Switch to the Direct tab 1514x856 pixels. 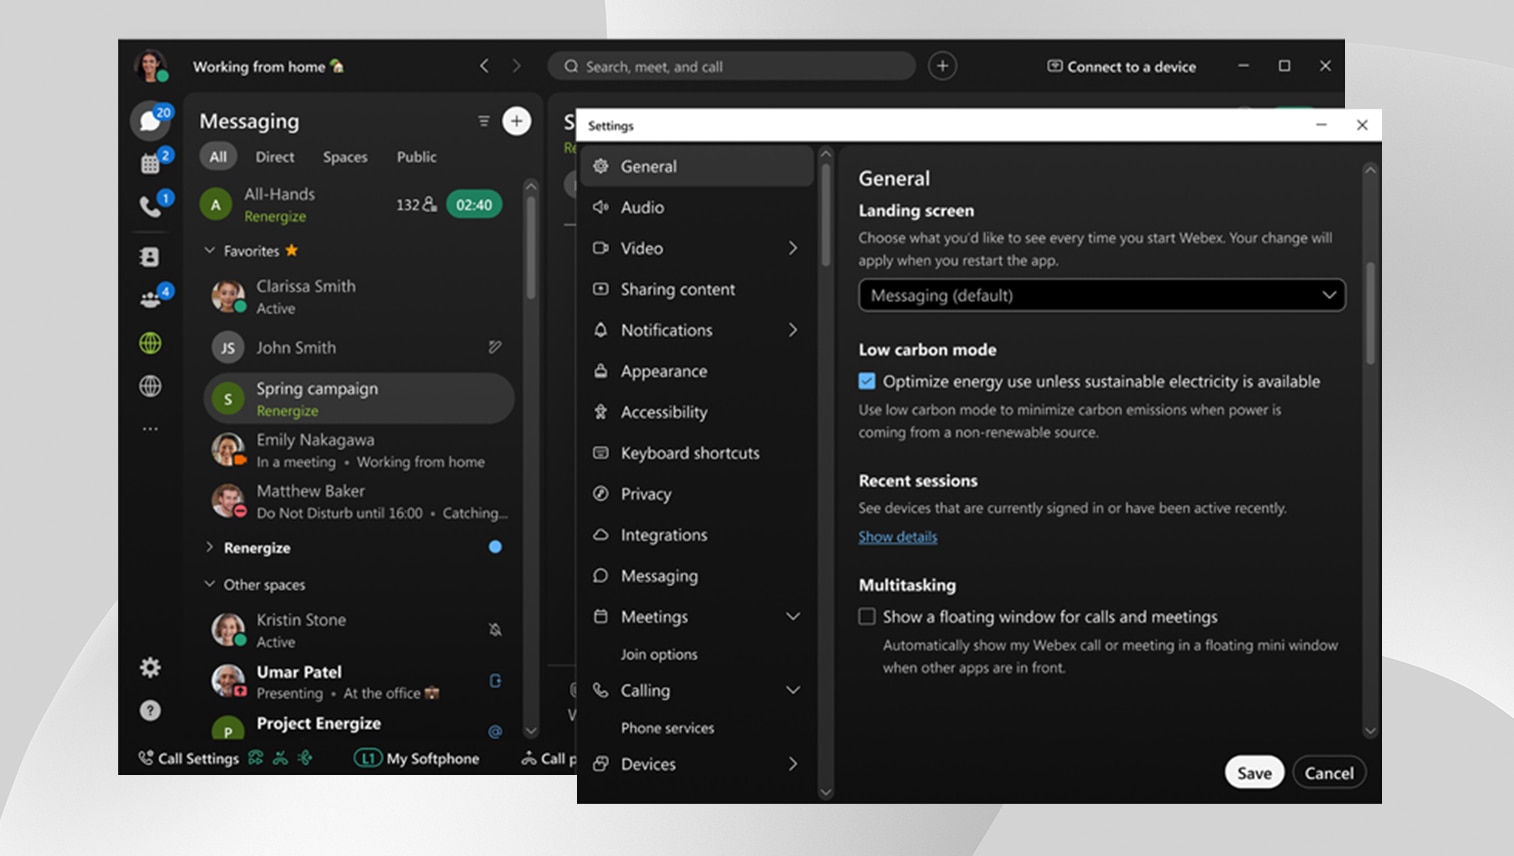275,157
